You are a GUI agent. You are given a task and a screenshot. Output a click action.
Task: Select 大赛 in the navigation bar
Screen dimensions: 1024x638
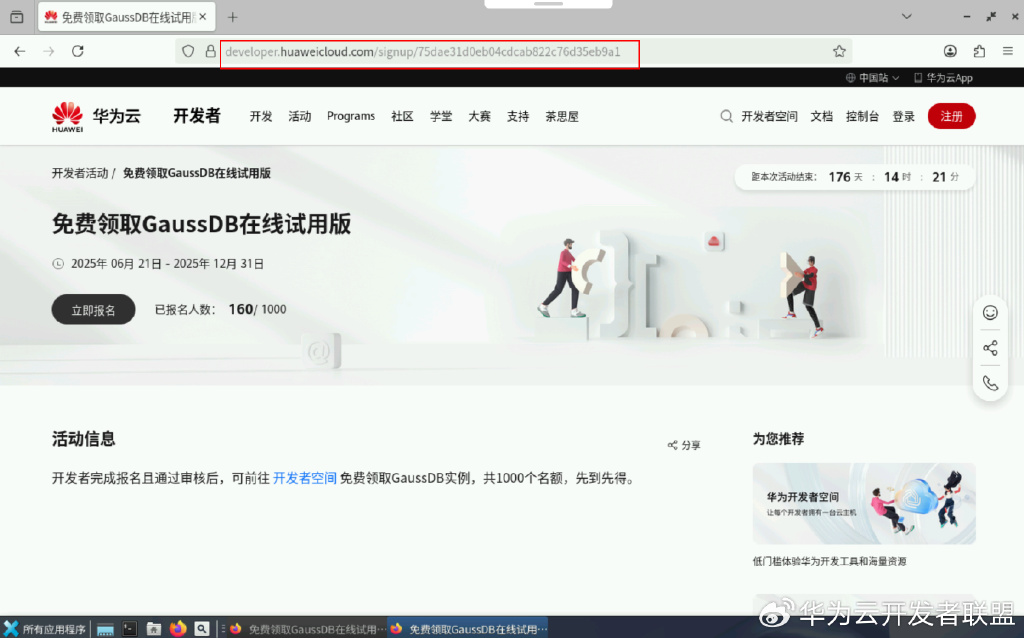(x=479, y=116)
